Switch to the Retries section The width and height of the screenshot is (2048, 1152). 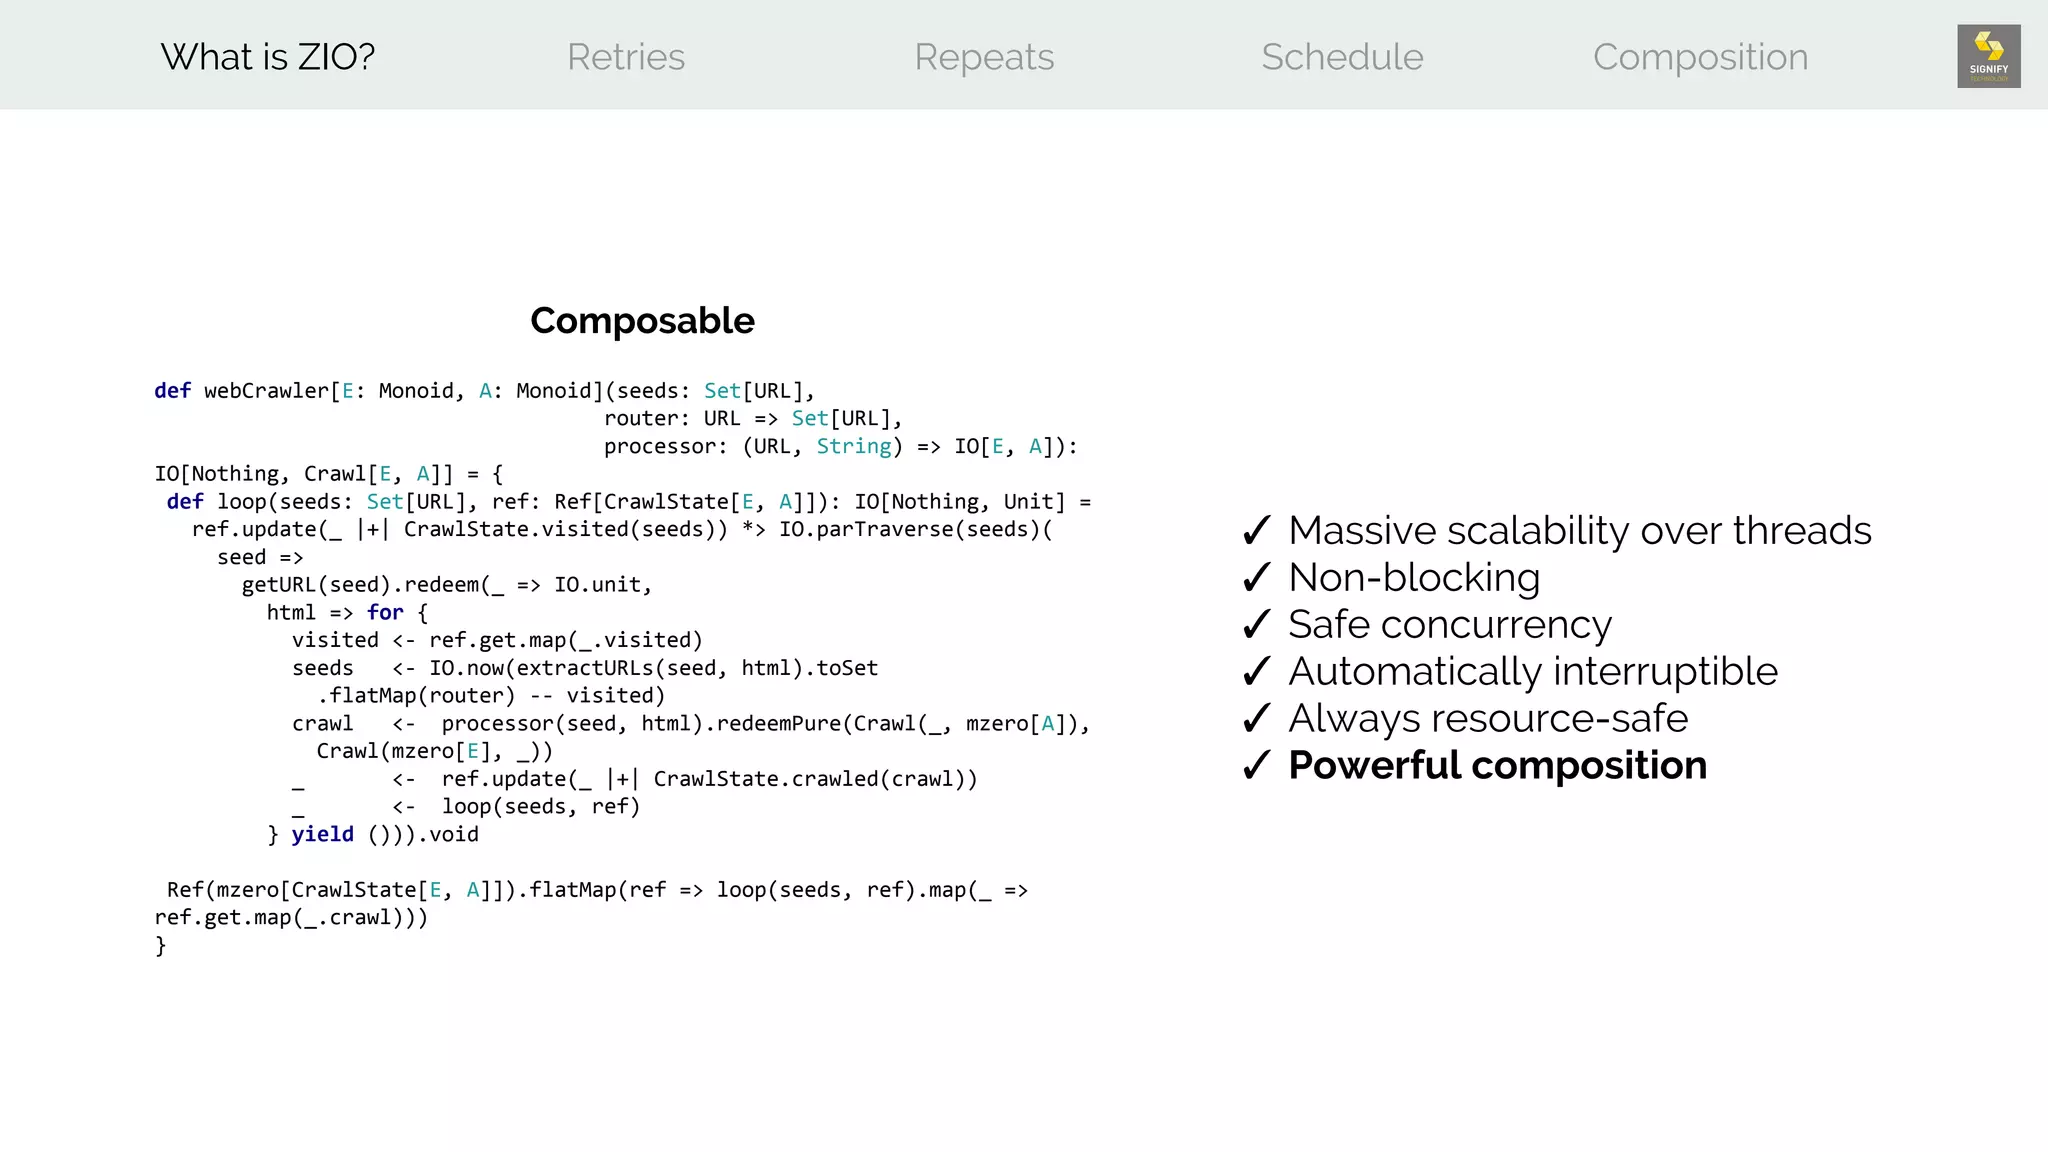(626, 57)
